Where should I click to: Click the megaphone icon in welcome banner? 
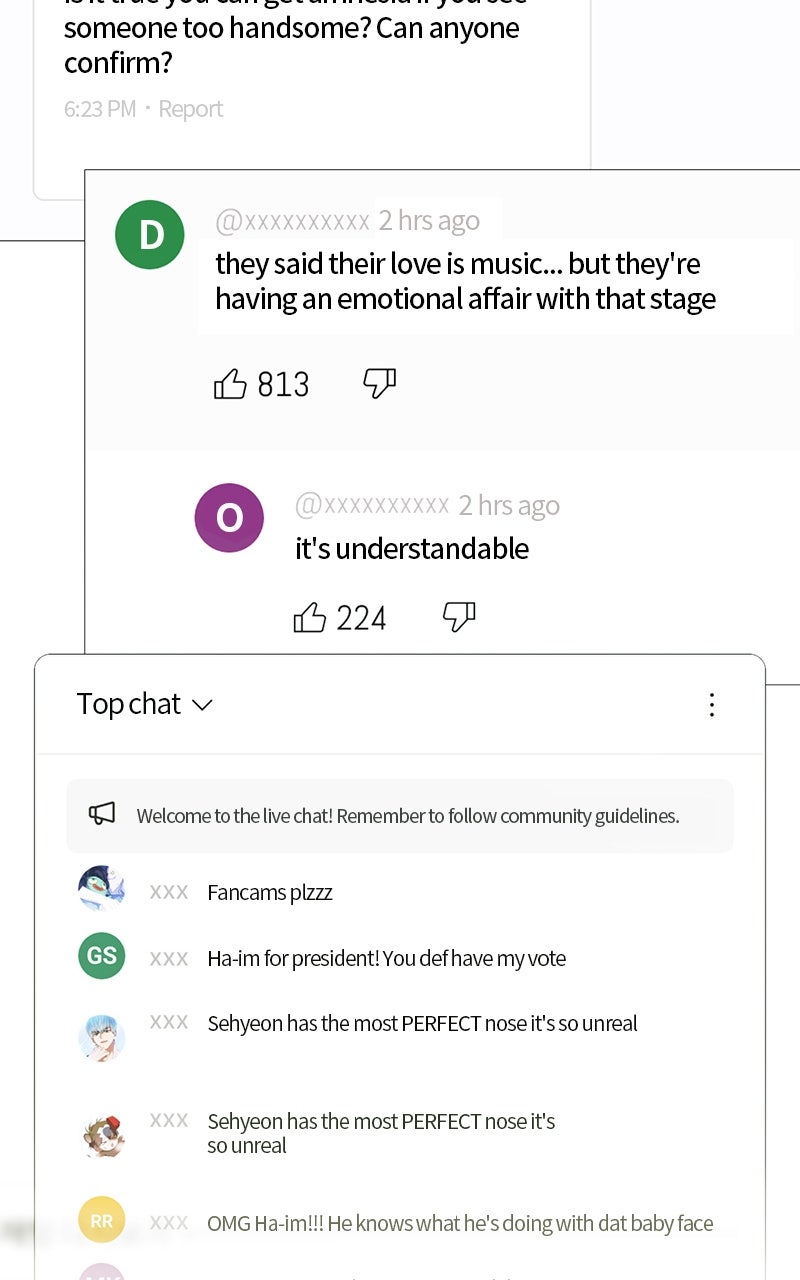[x=102, y=815]
